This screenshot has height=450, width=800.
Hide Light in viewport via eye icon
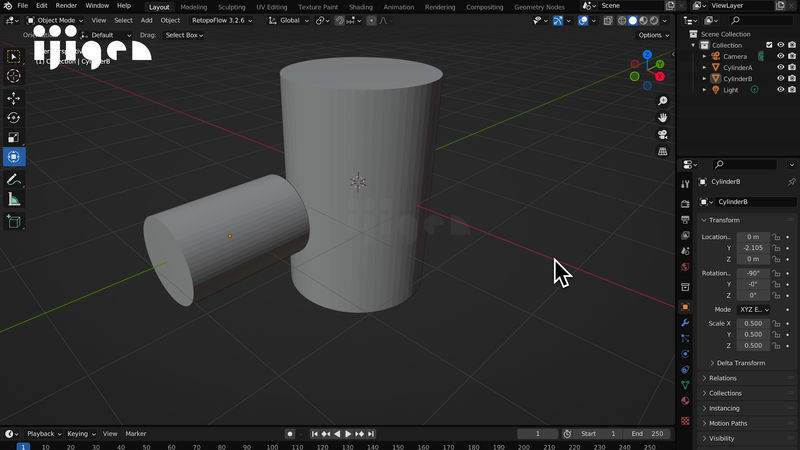781,90
